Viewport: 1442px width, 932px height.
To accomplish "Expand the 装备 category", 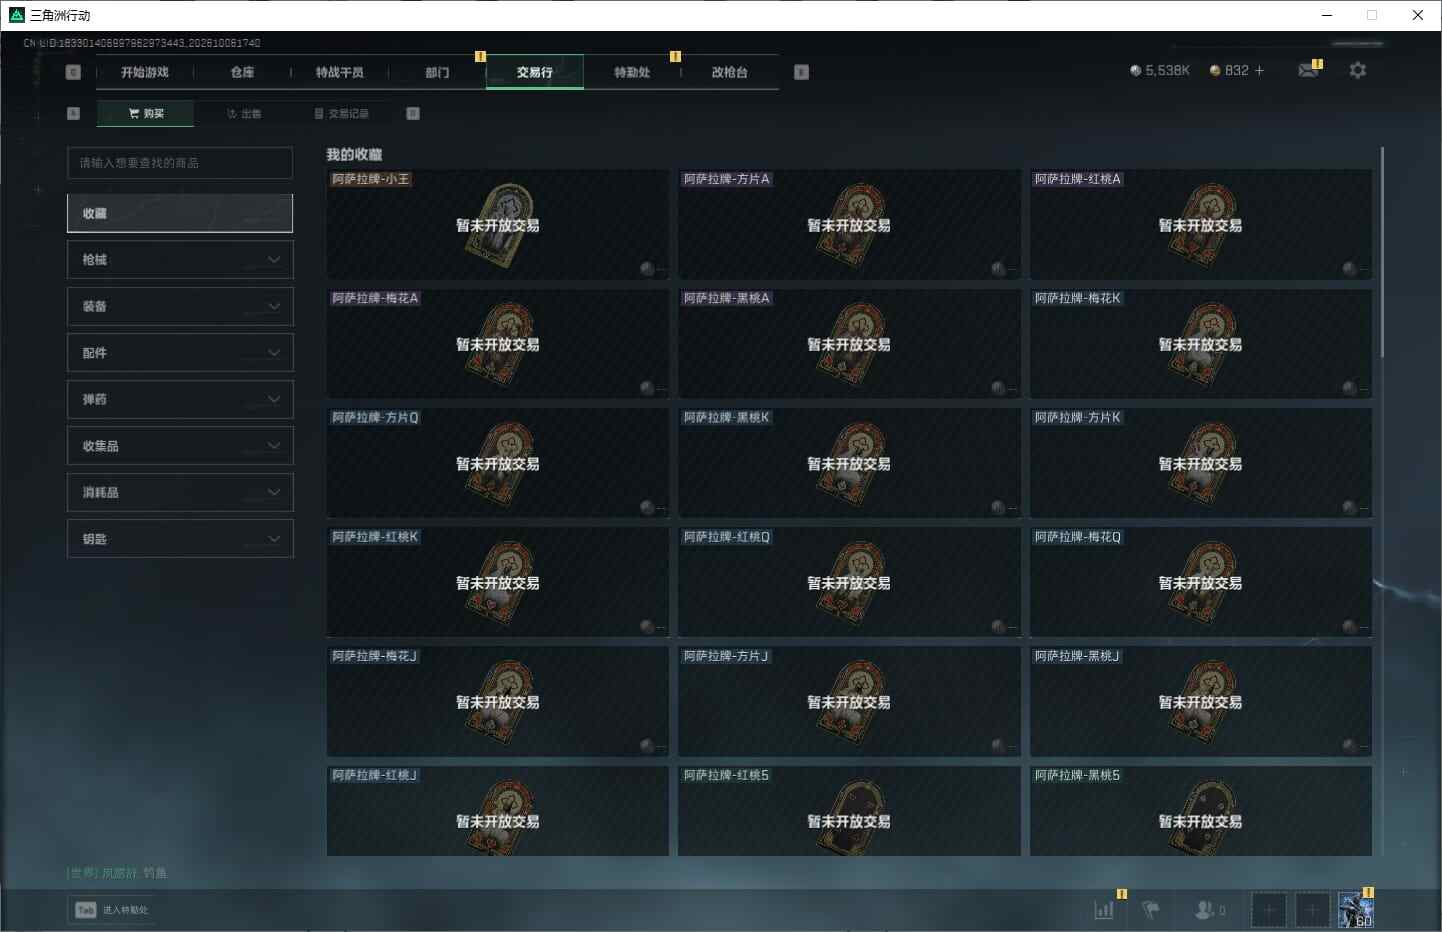I will (180, 306).
